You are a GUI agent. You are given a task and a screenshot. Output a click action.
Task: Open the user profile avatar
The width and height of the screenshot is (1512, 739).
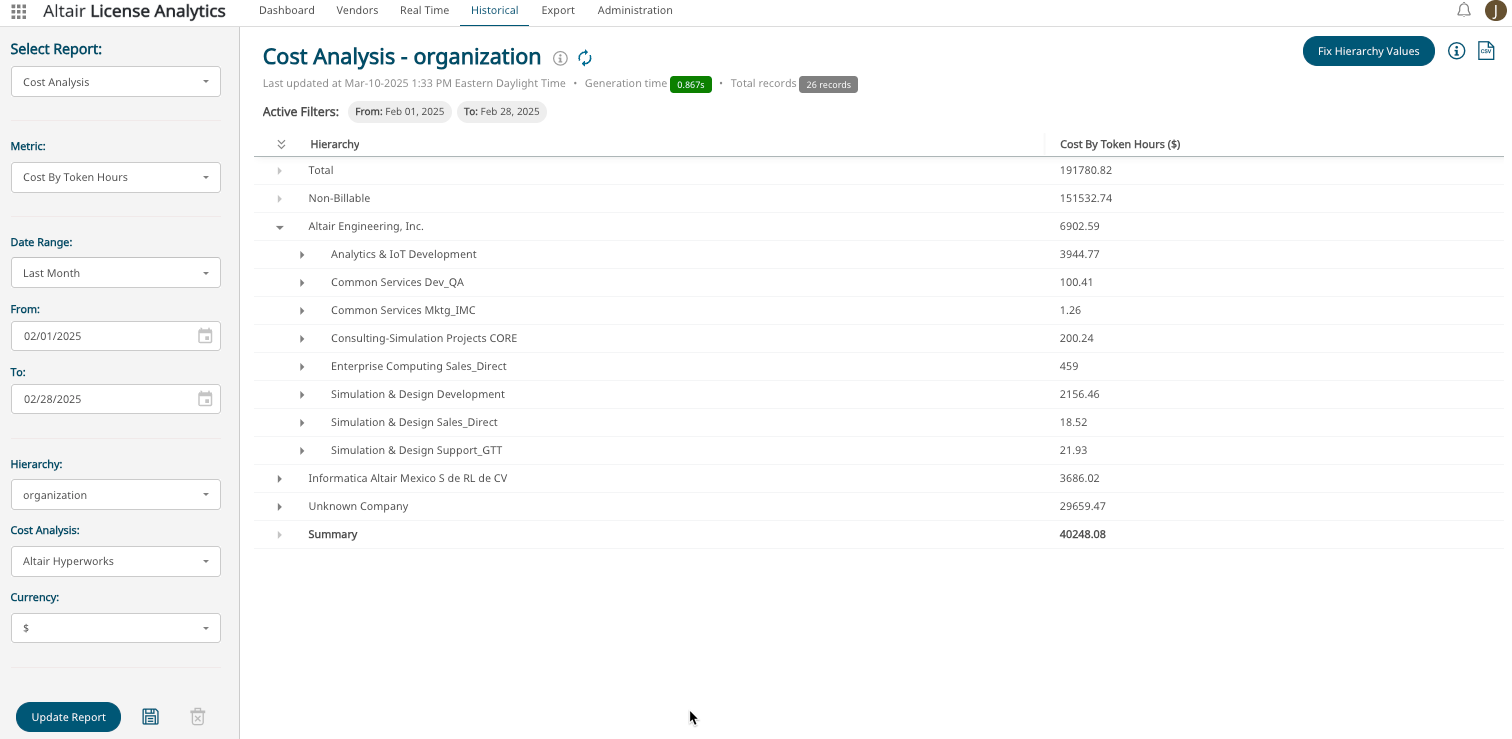tap(1495, 11)
